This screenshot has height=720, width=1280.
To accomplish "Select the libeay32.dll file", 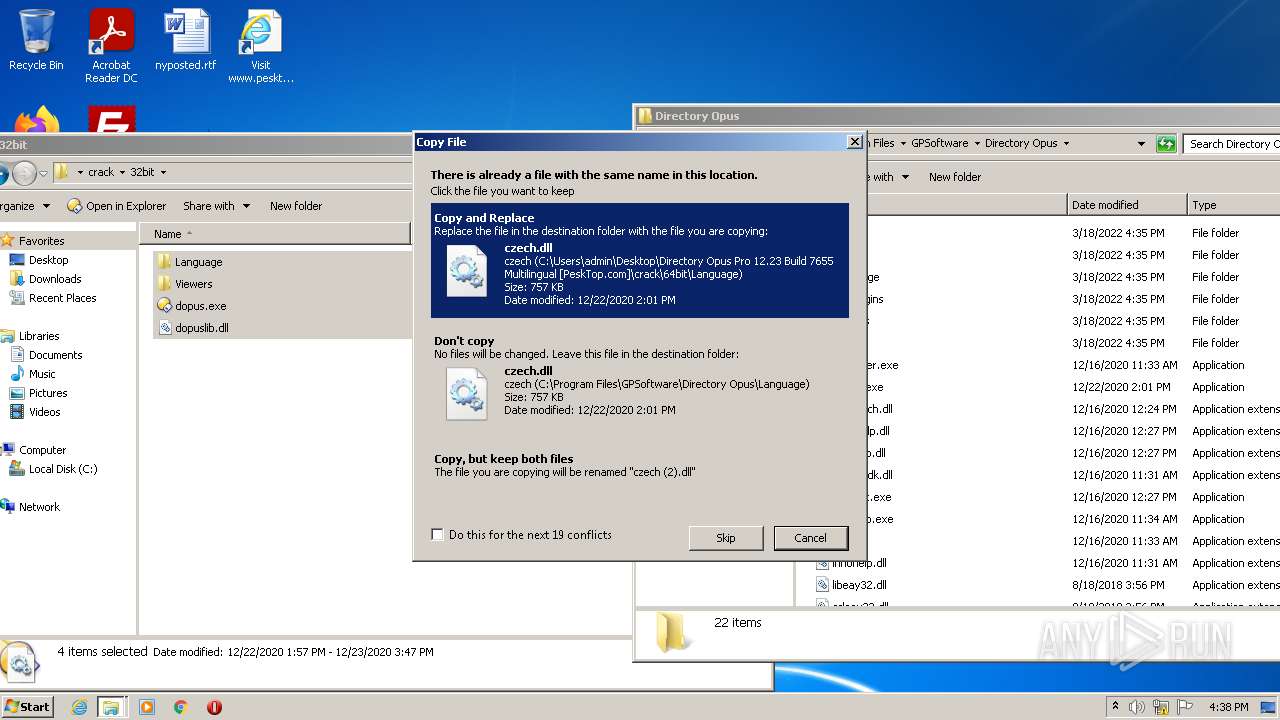I will click(859, 585).
